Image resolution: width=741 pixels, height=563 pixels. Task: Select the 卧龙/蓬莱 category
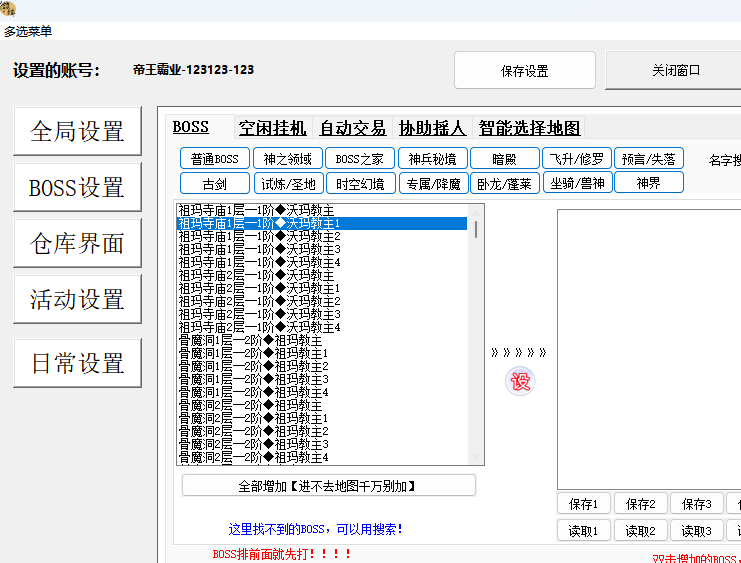click(505, 183)
